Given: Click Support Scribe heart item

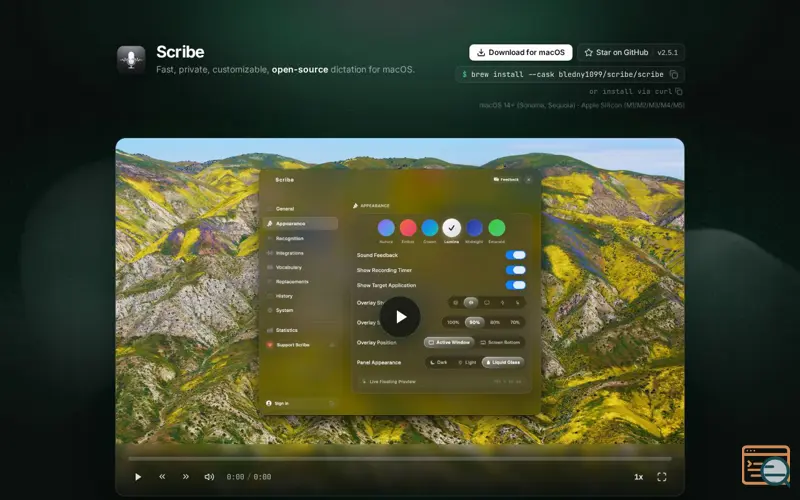Looking at the screenshot, I should click(301, 345).
